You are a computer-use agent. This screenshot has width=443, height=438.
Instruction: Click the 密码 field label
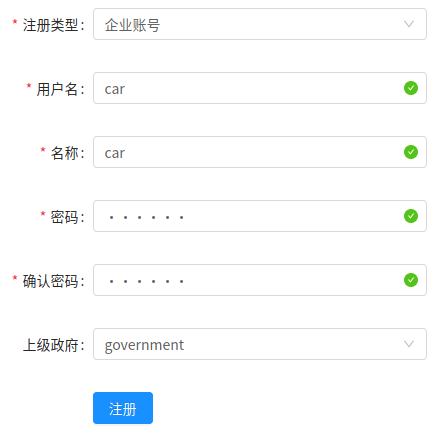65,217
